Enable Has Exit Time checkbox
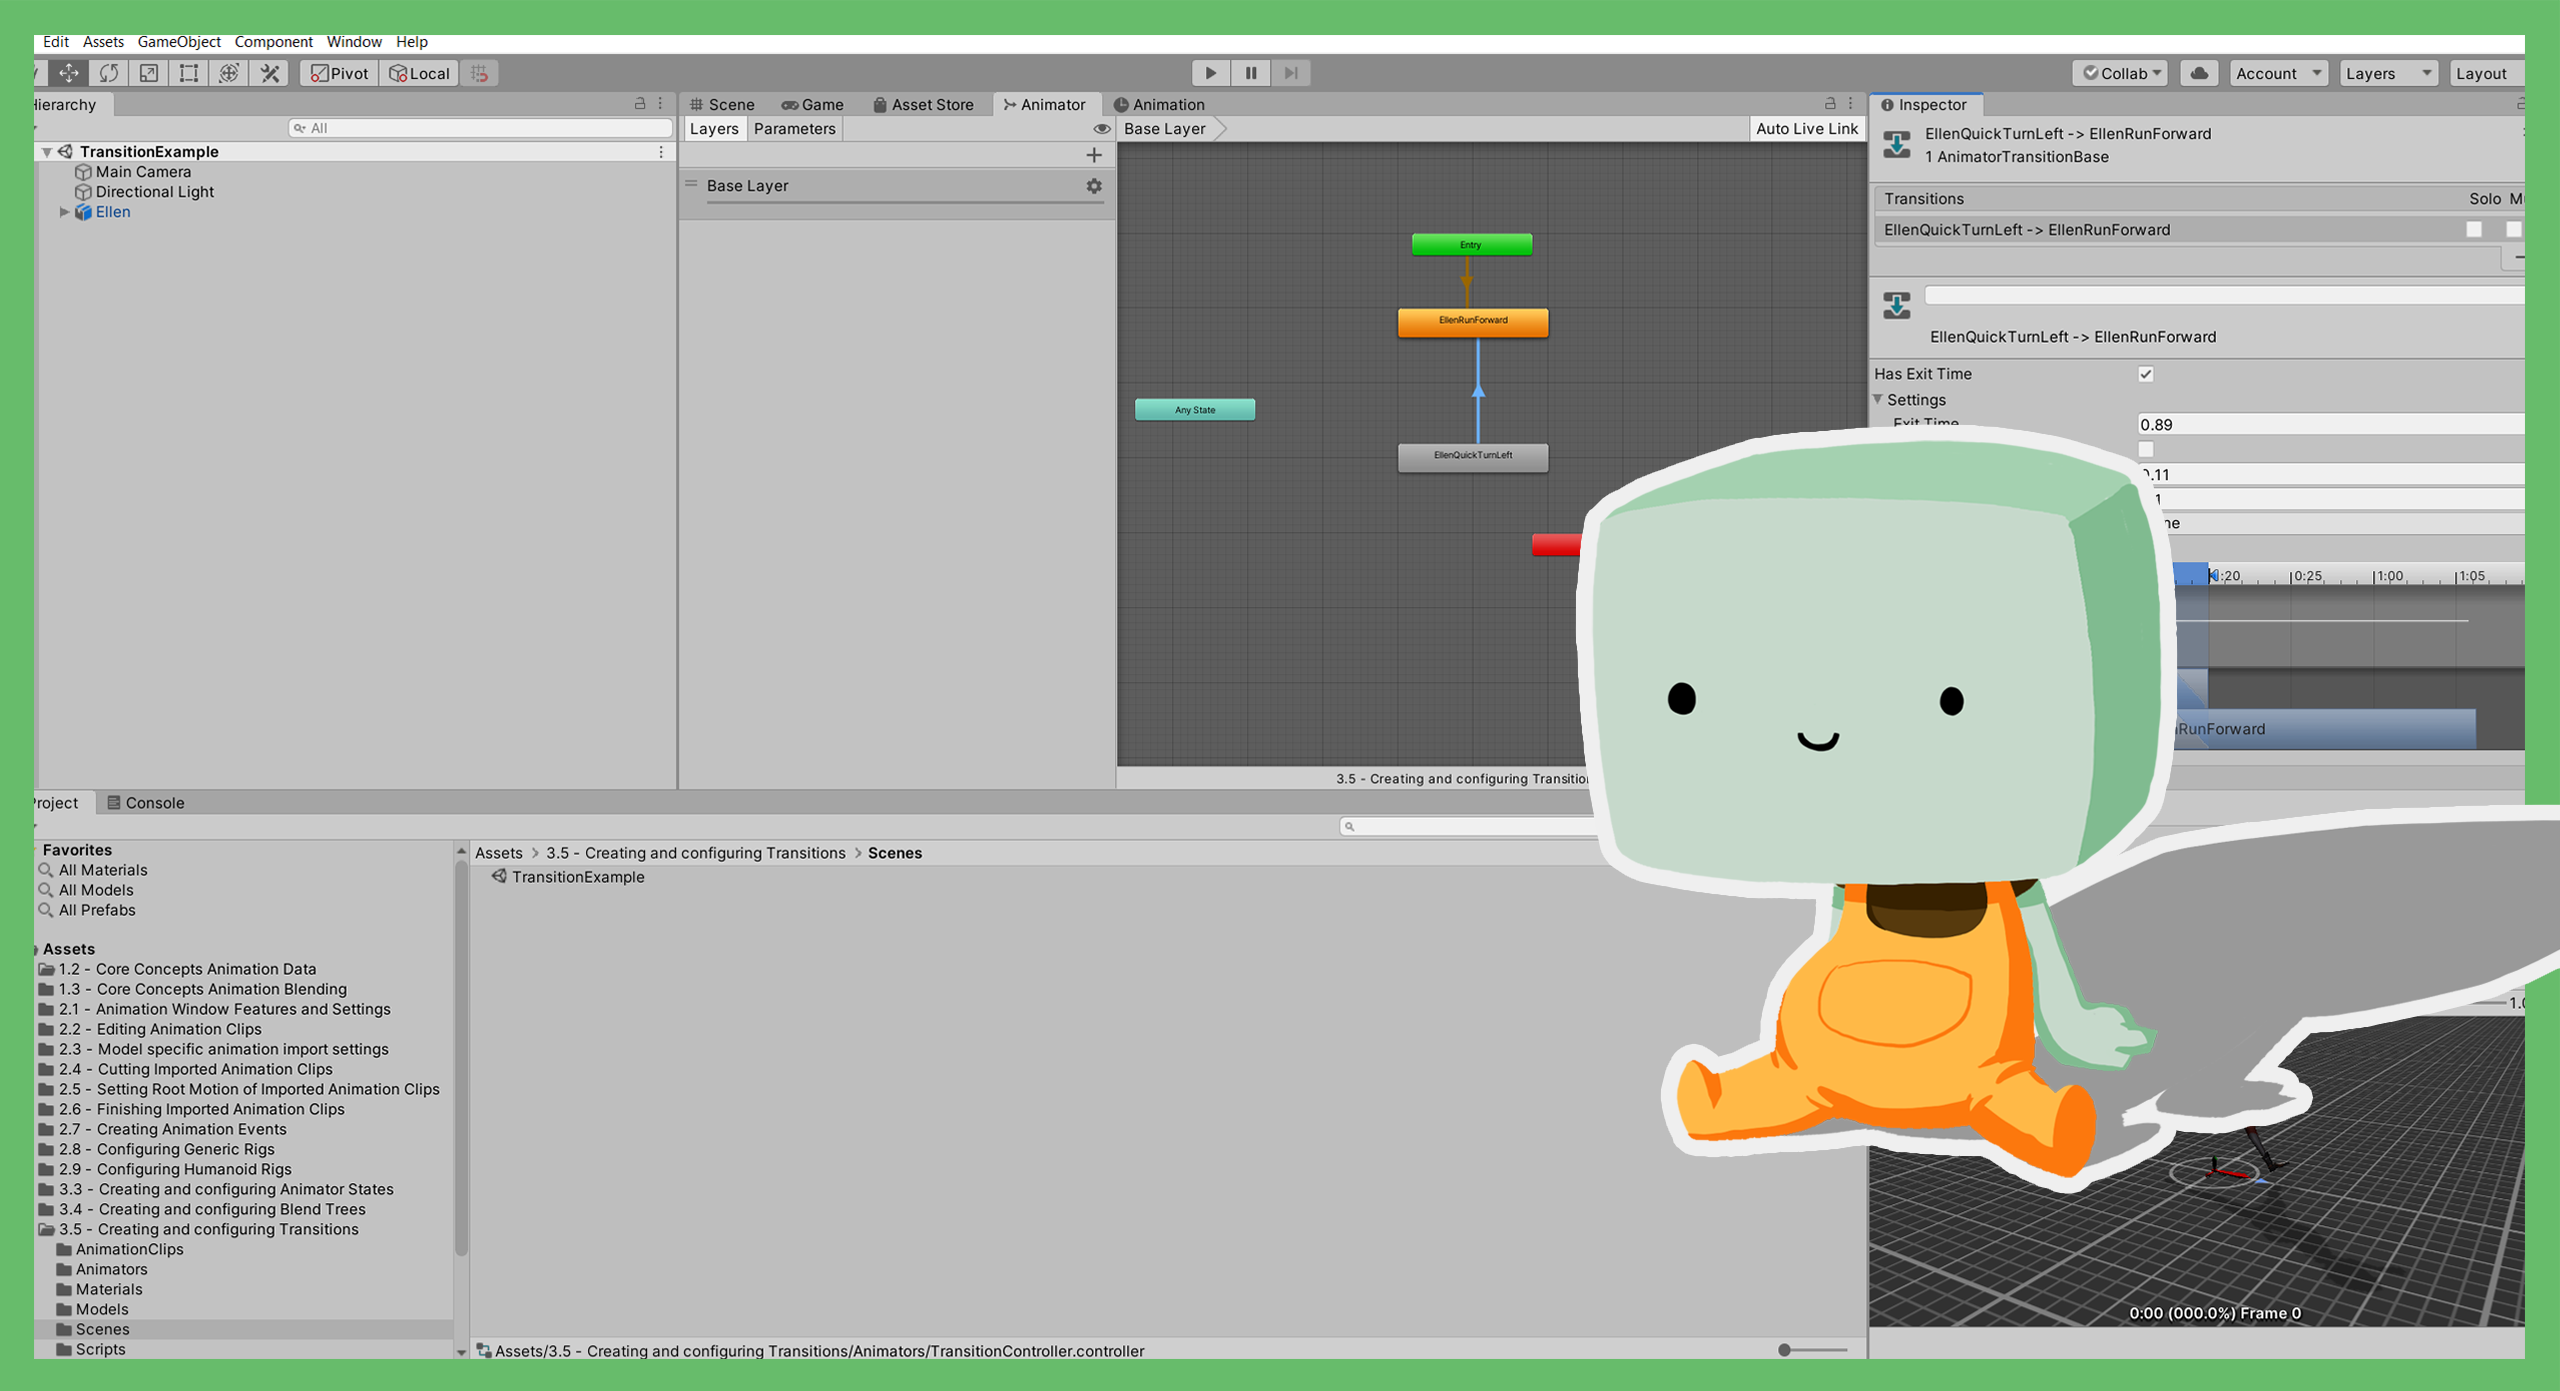Screen dimensions: 2560x1391 [2146, 374]
